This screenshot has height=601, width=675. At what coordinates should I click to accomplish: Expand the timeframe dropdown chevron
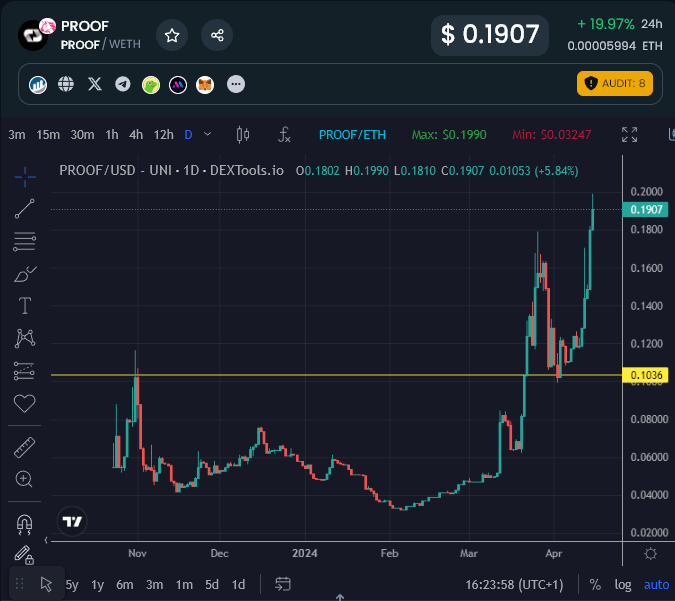pyautogui.click(x=207, y=134)
